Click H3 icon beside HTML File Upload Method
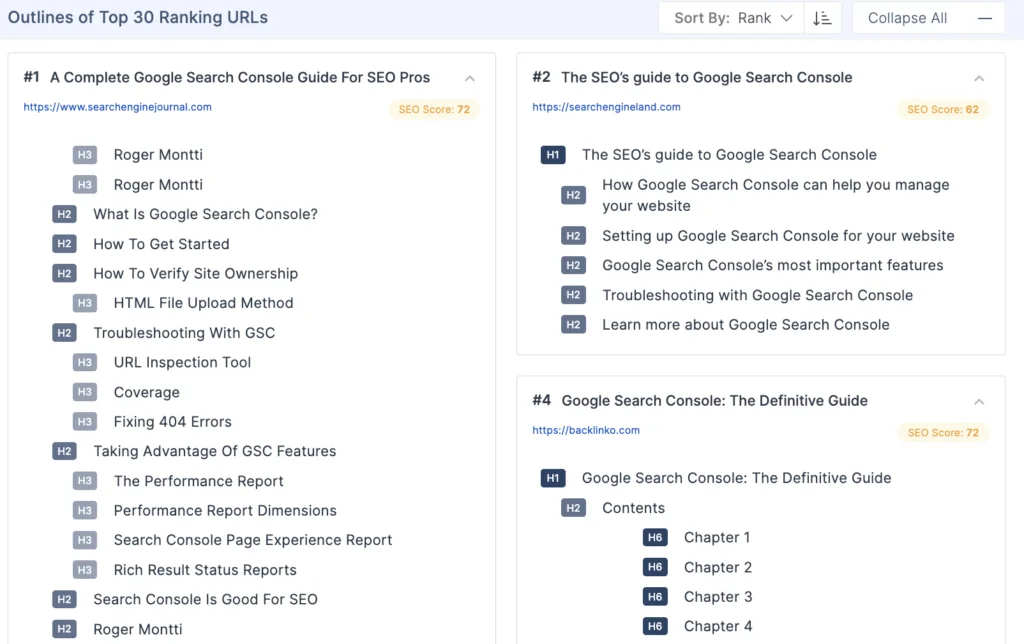 point(84,303)
